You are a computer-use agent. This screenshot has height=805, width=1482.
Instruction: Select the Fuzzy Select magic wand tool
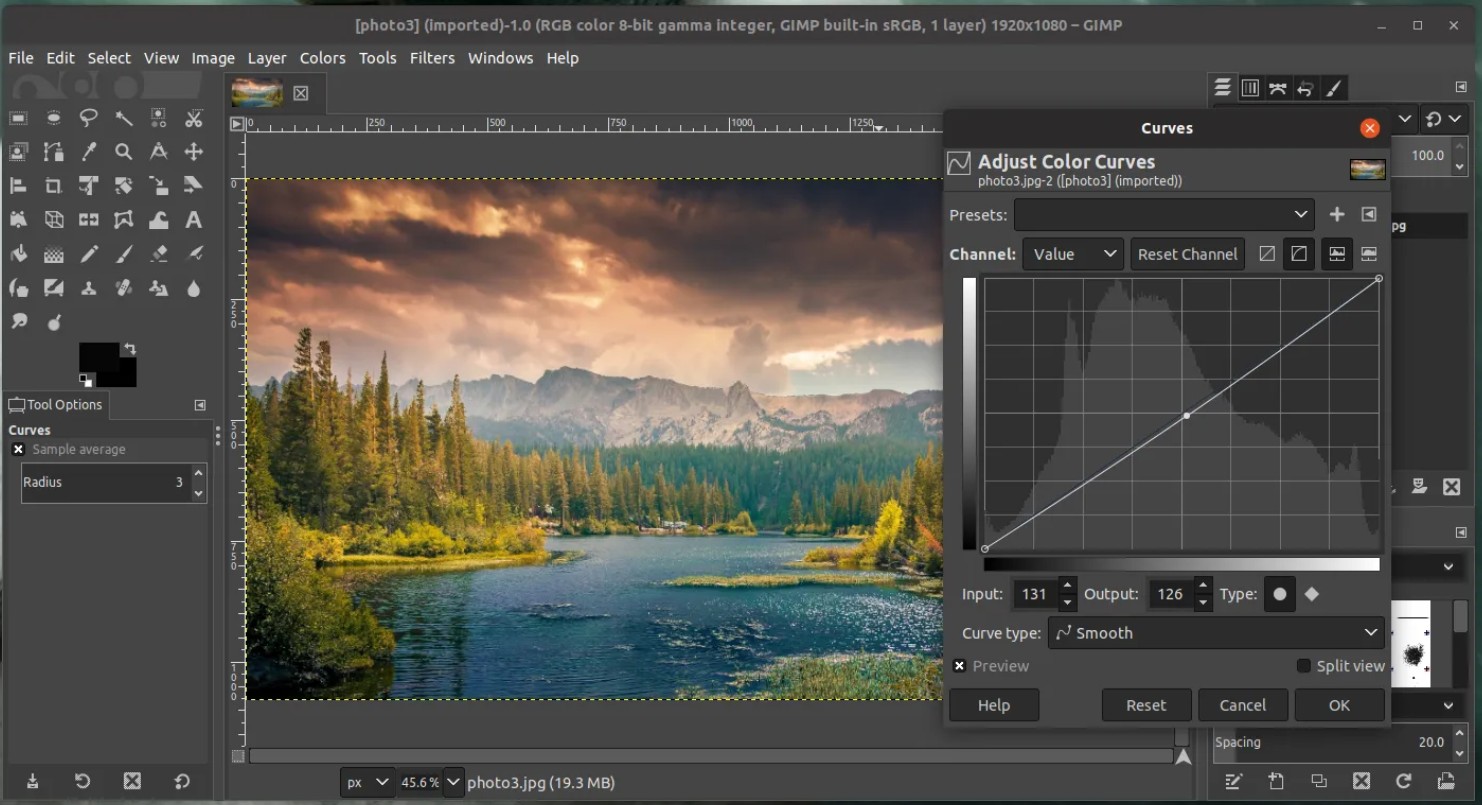coord(124,119)
